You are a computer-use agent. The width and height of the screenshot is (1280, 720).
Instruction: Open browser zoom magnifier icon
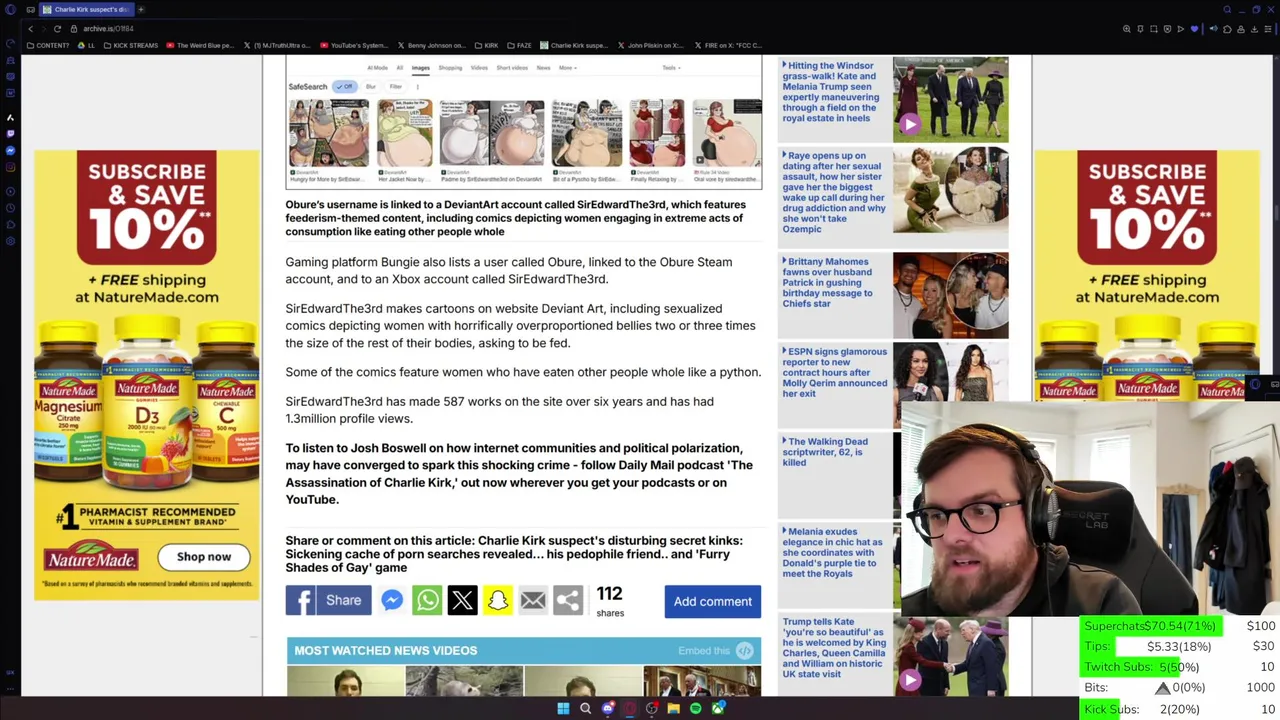(1127, 29)
